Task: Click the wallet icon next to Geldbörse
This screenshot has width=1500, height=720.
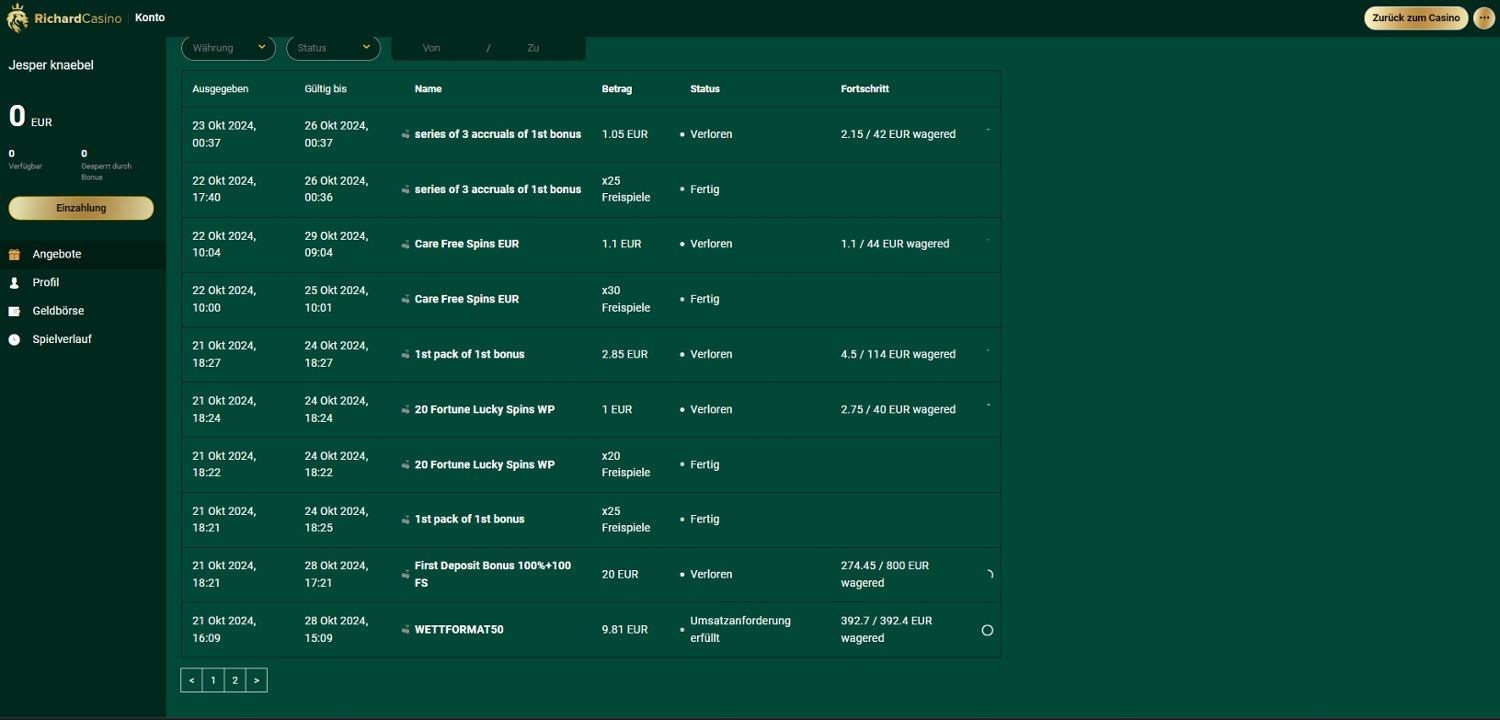Action: pos(14,311)
